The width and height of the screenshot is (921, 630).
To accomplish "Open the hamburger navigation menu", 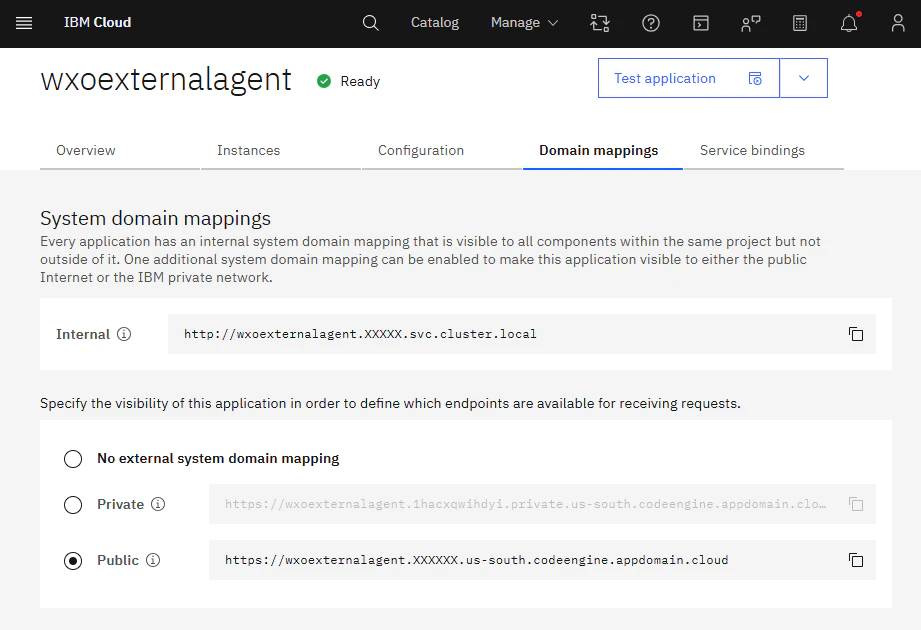I will pyautogui.click(x=23, y=23).
